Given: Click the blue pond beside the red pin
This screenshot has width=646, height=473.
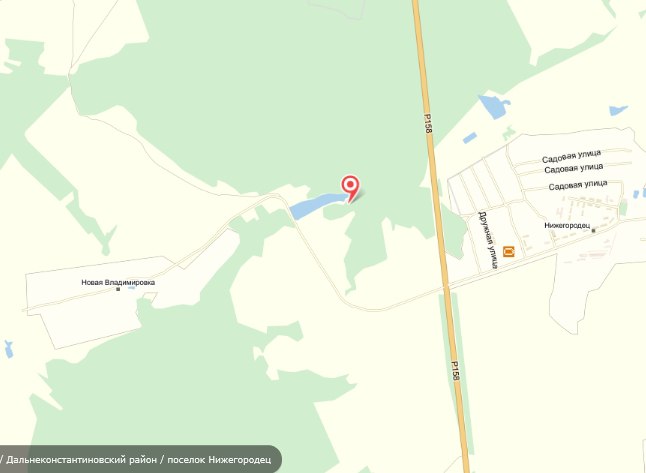Looking at the screenshot, I should point(315,206).
